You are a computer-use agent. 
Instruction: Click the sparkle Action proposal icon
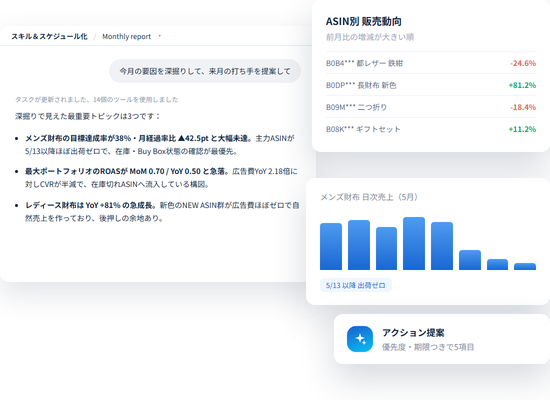pos(360,339)
